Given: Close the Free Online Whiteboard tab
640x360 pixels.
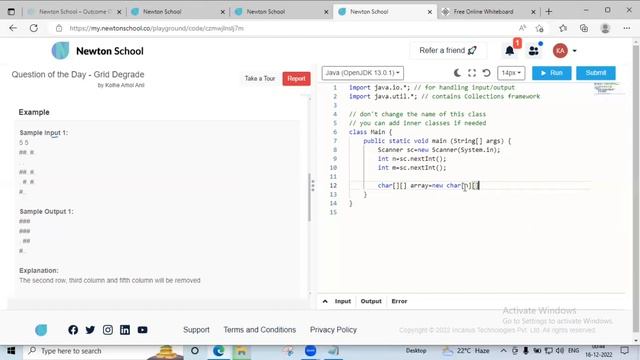Looking at the screenshot, I should [x=533, y=12].
